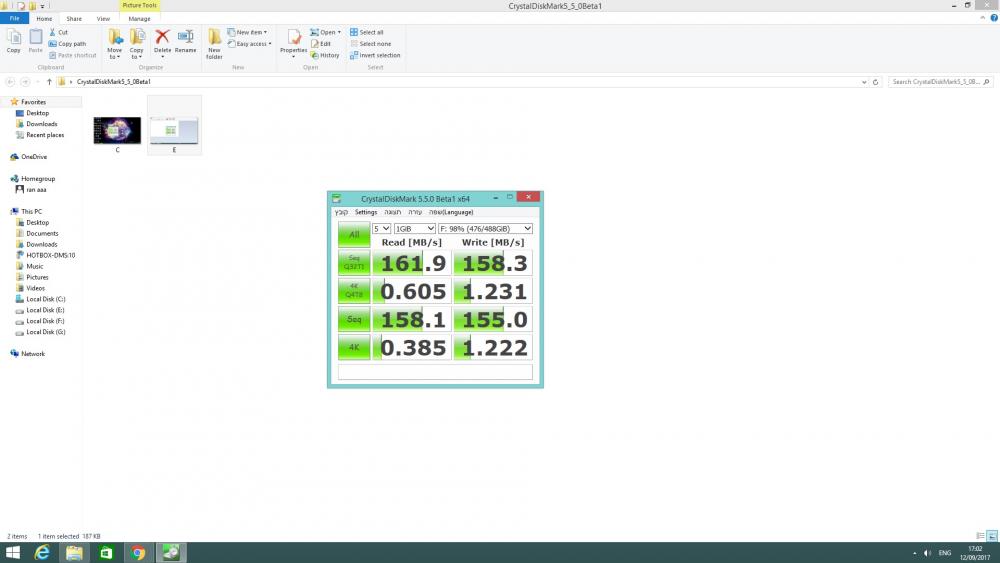Screen dimensions: 1000x563
Task: Expand the Open button dropdown
Action: point(339,32)
